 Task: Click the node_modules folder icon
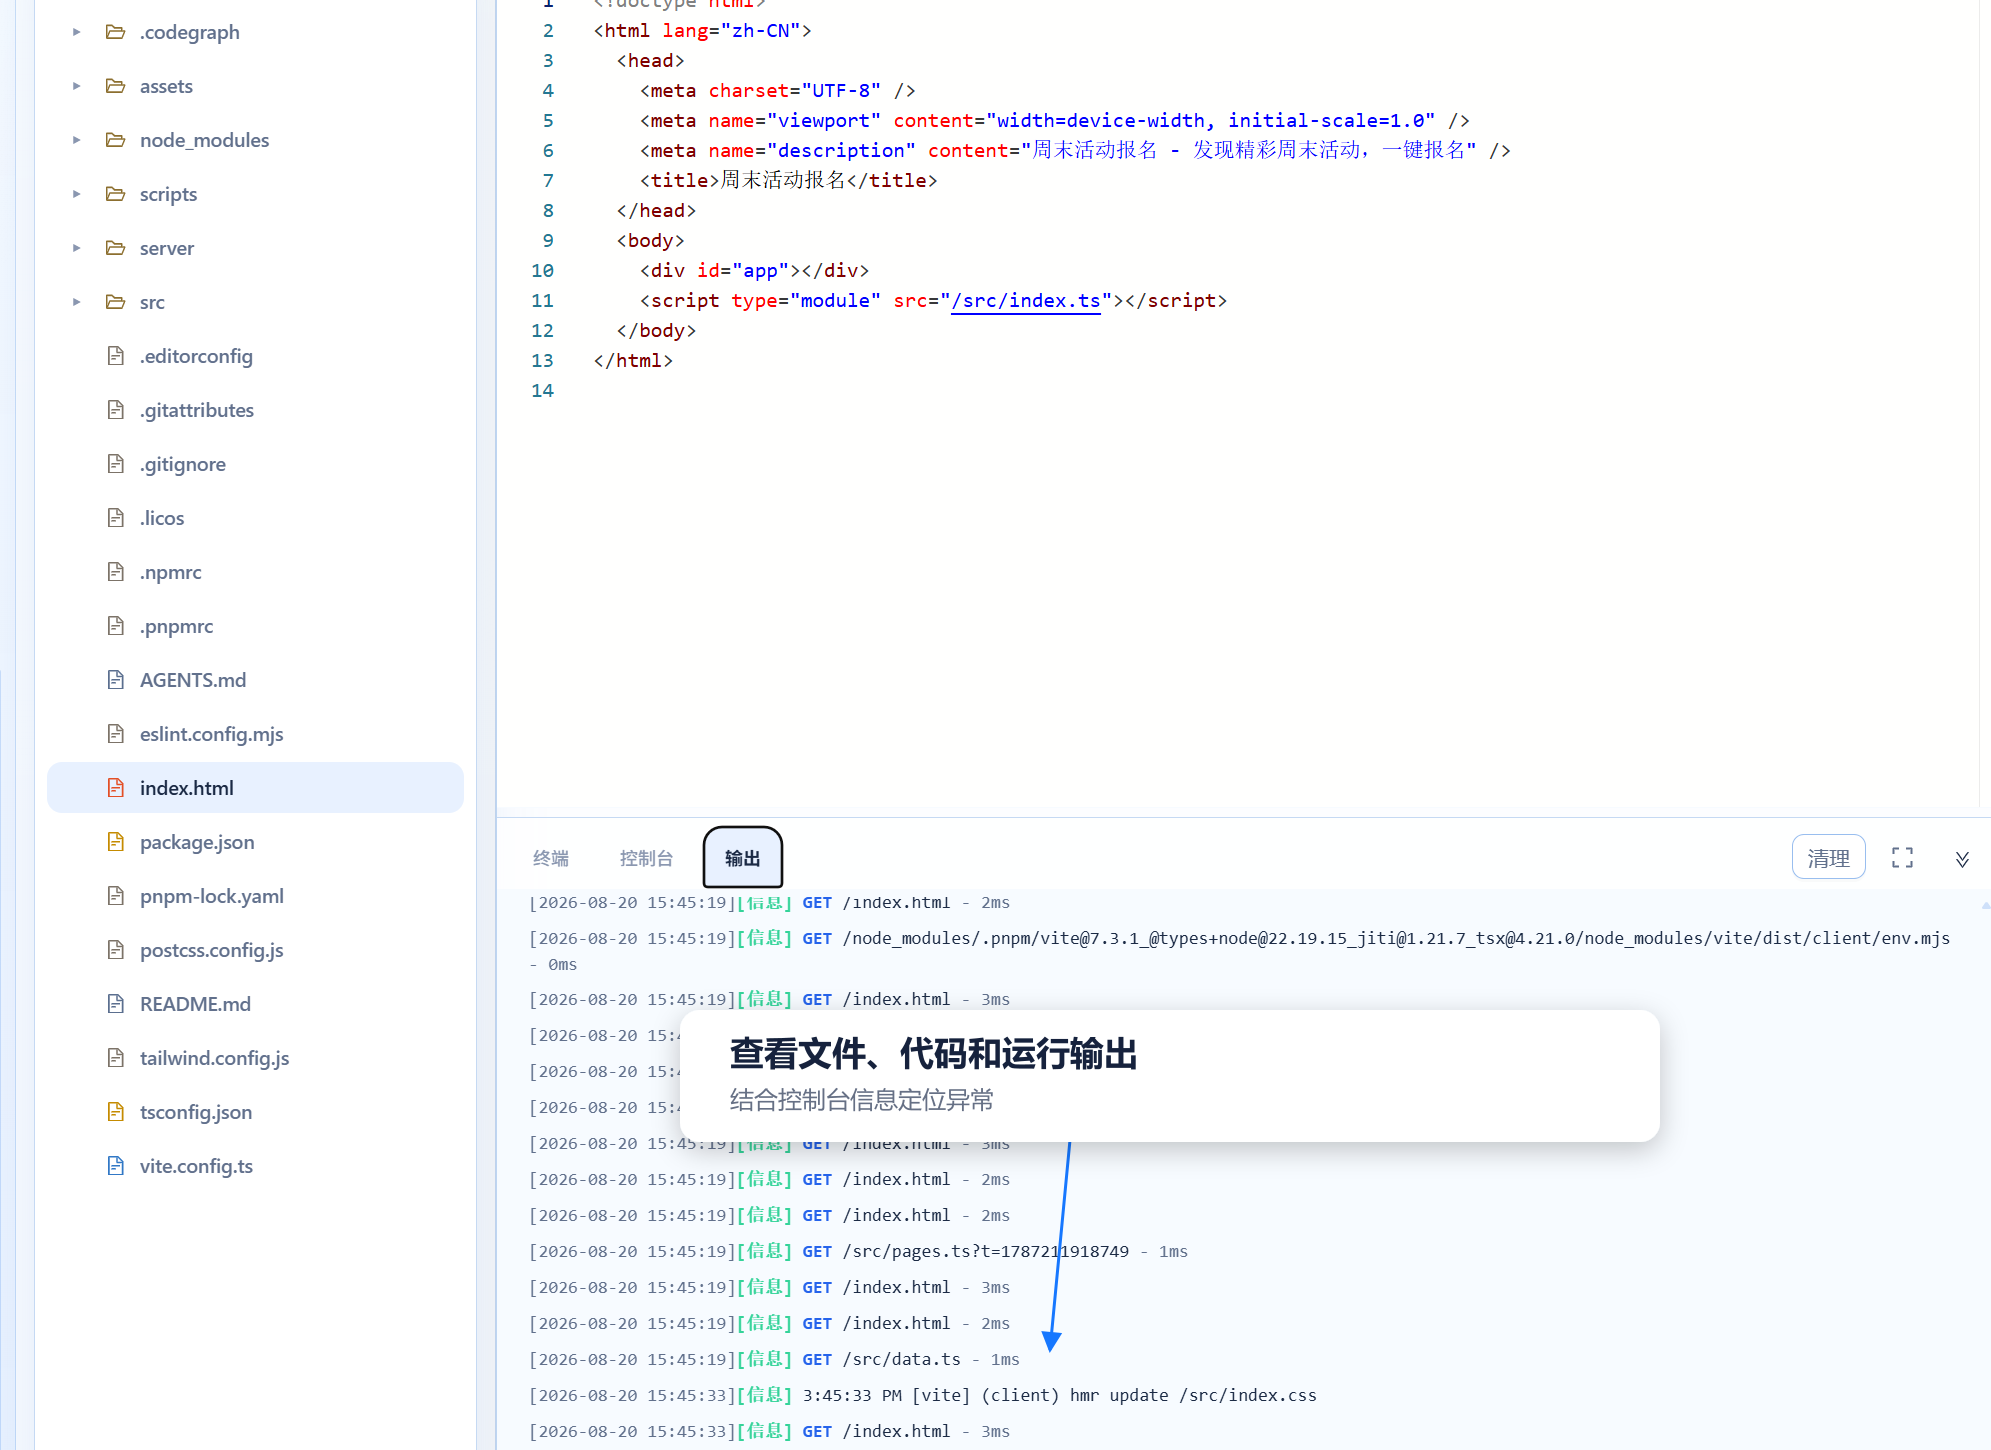pos(116,140)
